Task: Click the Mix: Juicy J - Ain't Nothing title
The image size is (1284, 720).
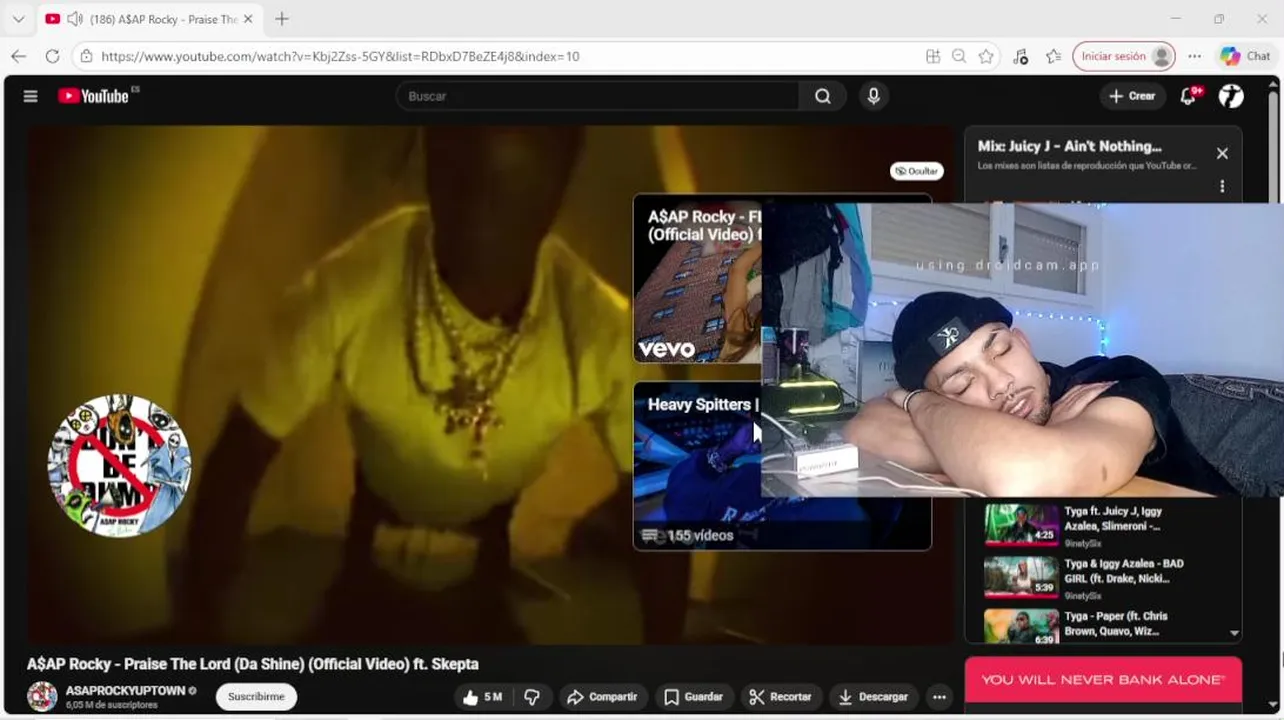Action: point(1069,146)
